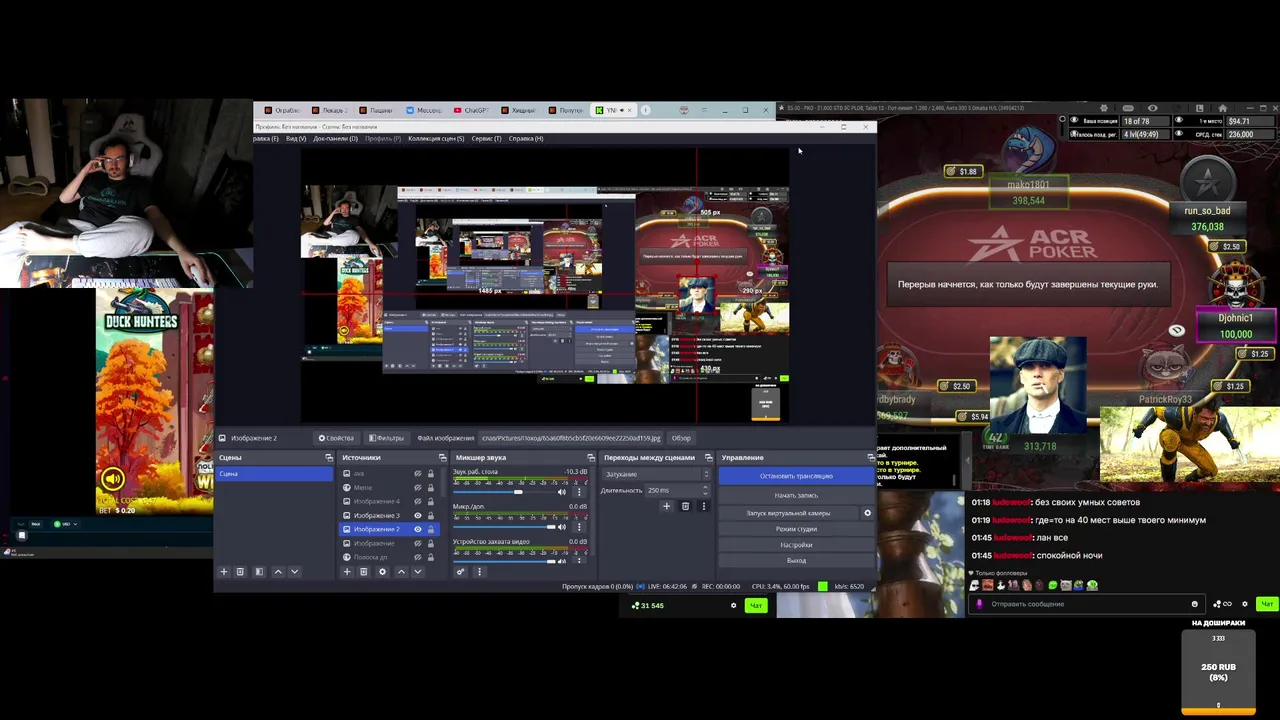Open Фильтры for selected source

385,438
